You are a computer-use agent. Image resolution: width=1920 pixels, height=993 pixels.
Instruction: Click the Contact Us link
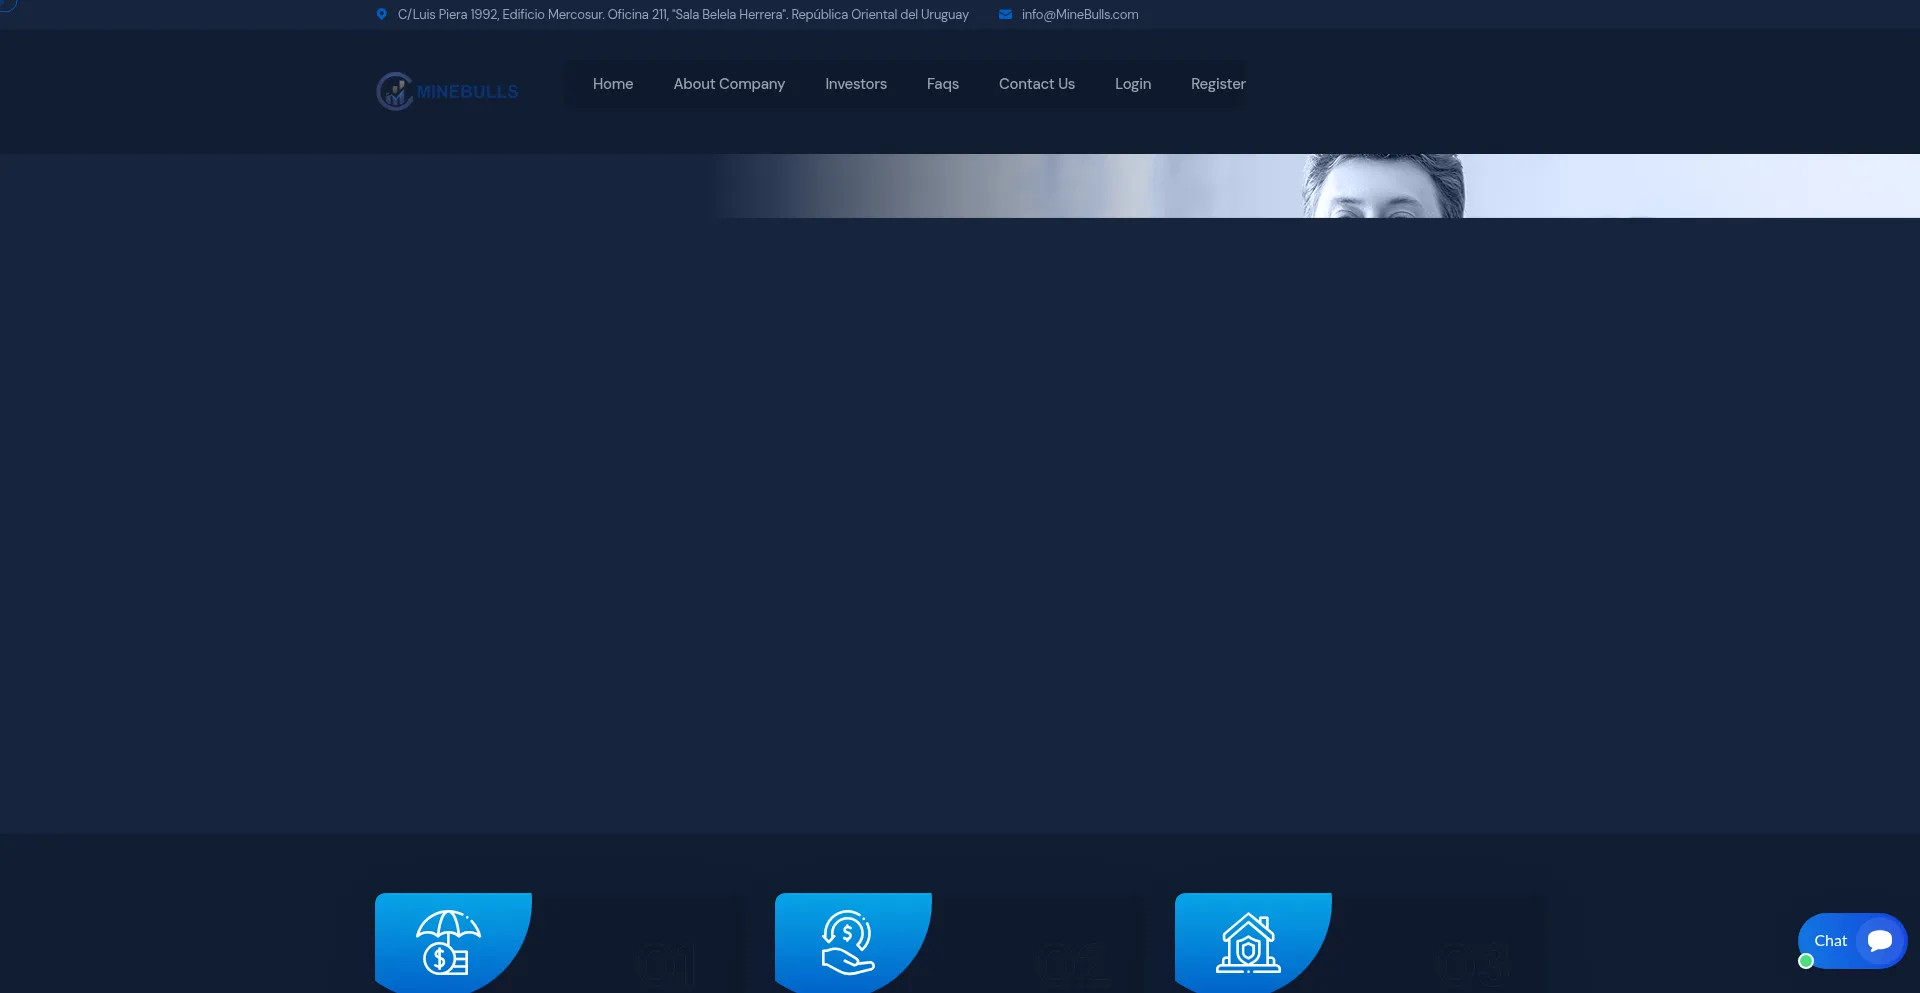tap(1036, 84)
